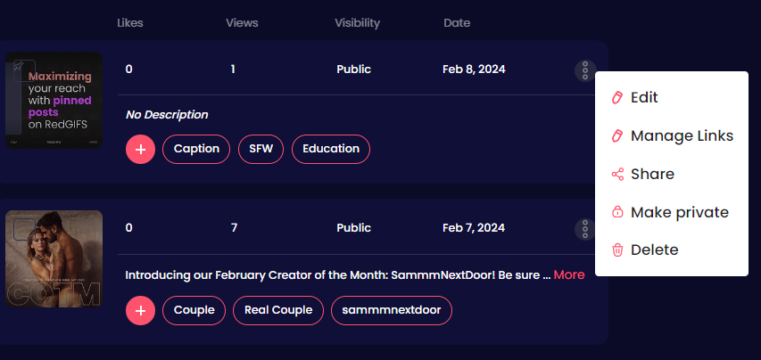Image resolution: width=761 pixels, height=360 pixels.
Task: Click the likes count of the Feb 8 post
Action: (129, 69)
